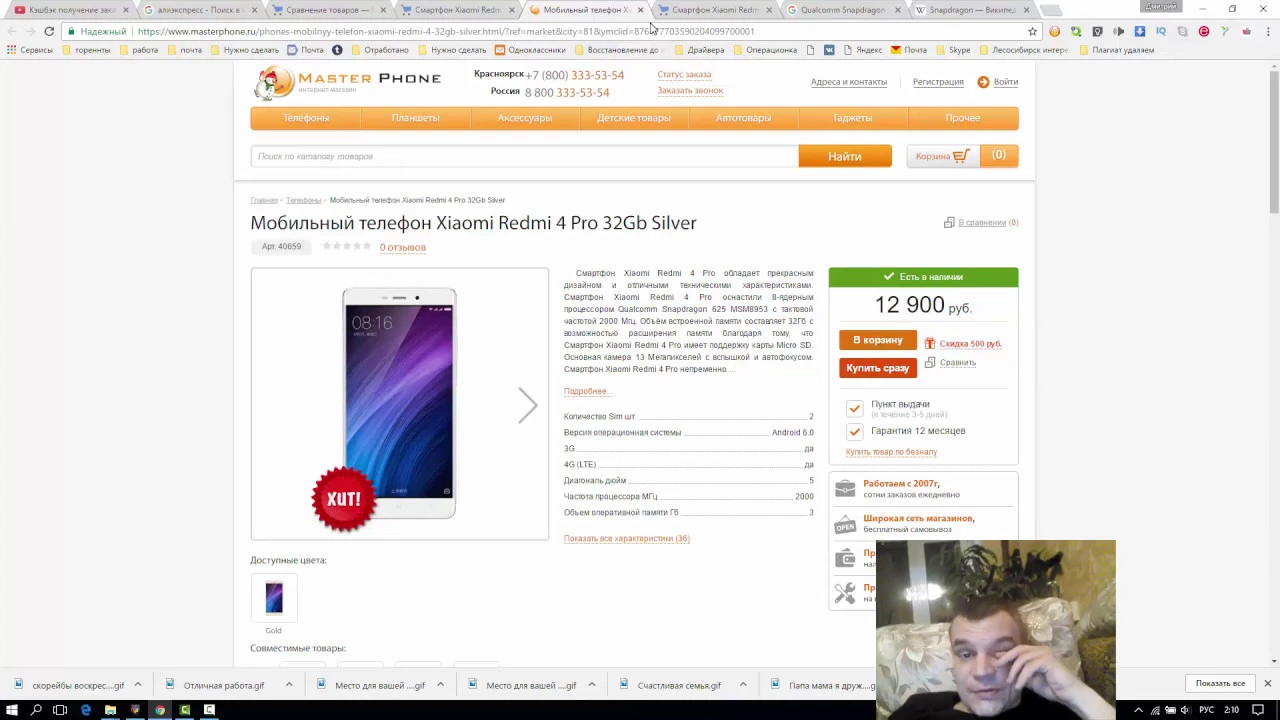This screenshot has width=1280, height=720.
Task: Open the 'Аксессуары' menu category
Action: pos(525,118)
